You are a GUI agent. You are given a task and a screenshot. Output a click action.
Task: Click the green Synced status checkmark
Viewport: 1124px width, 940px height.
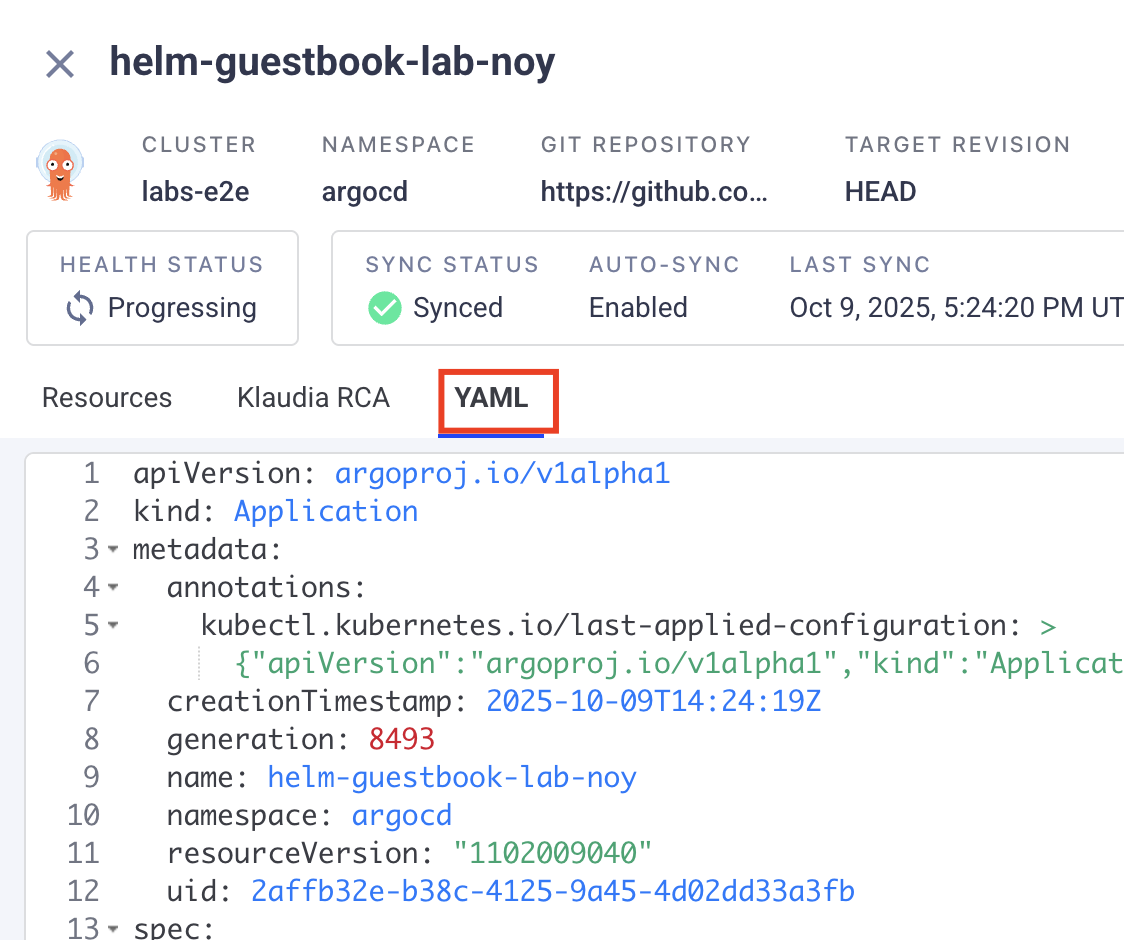[384, 308]
